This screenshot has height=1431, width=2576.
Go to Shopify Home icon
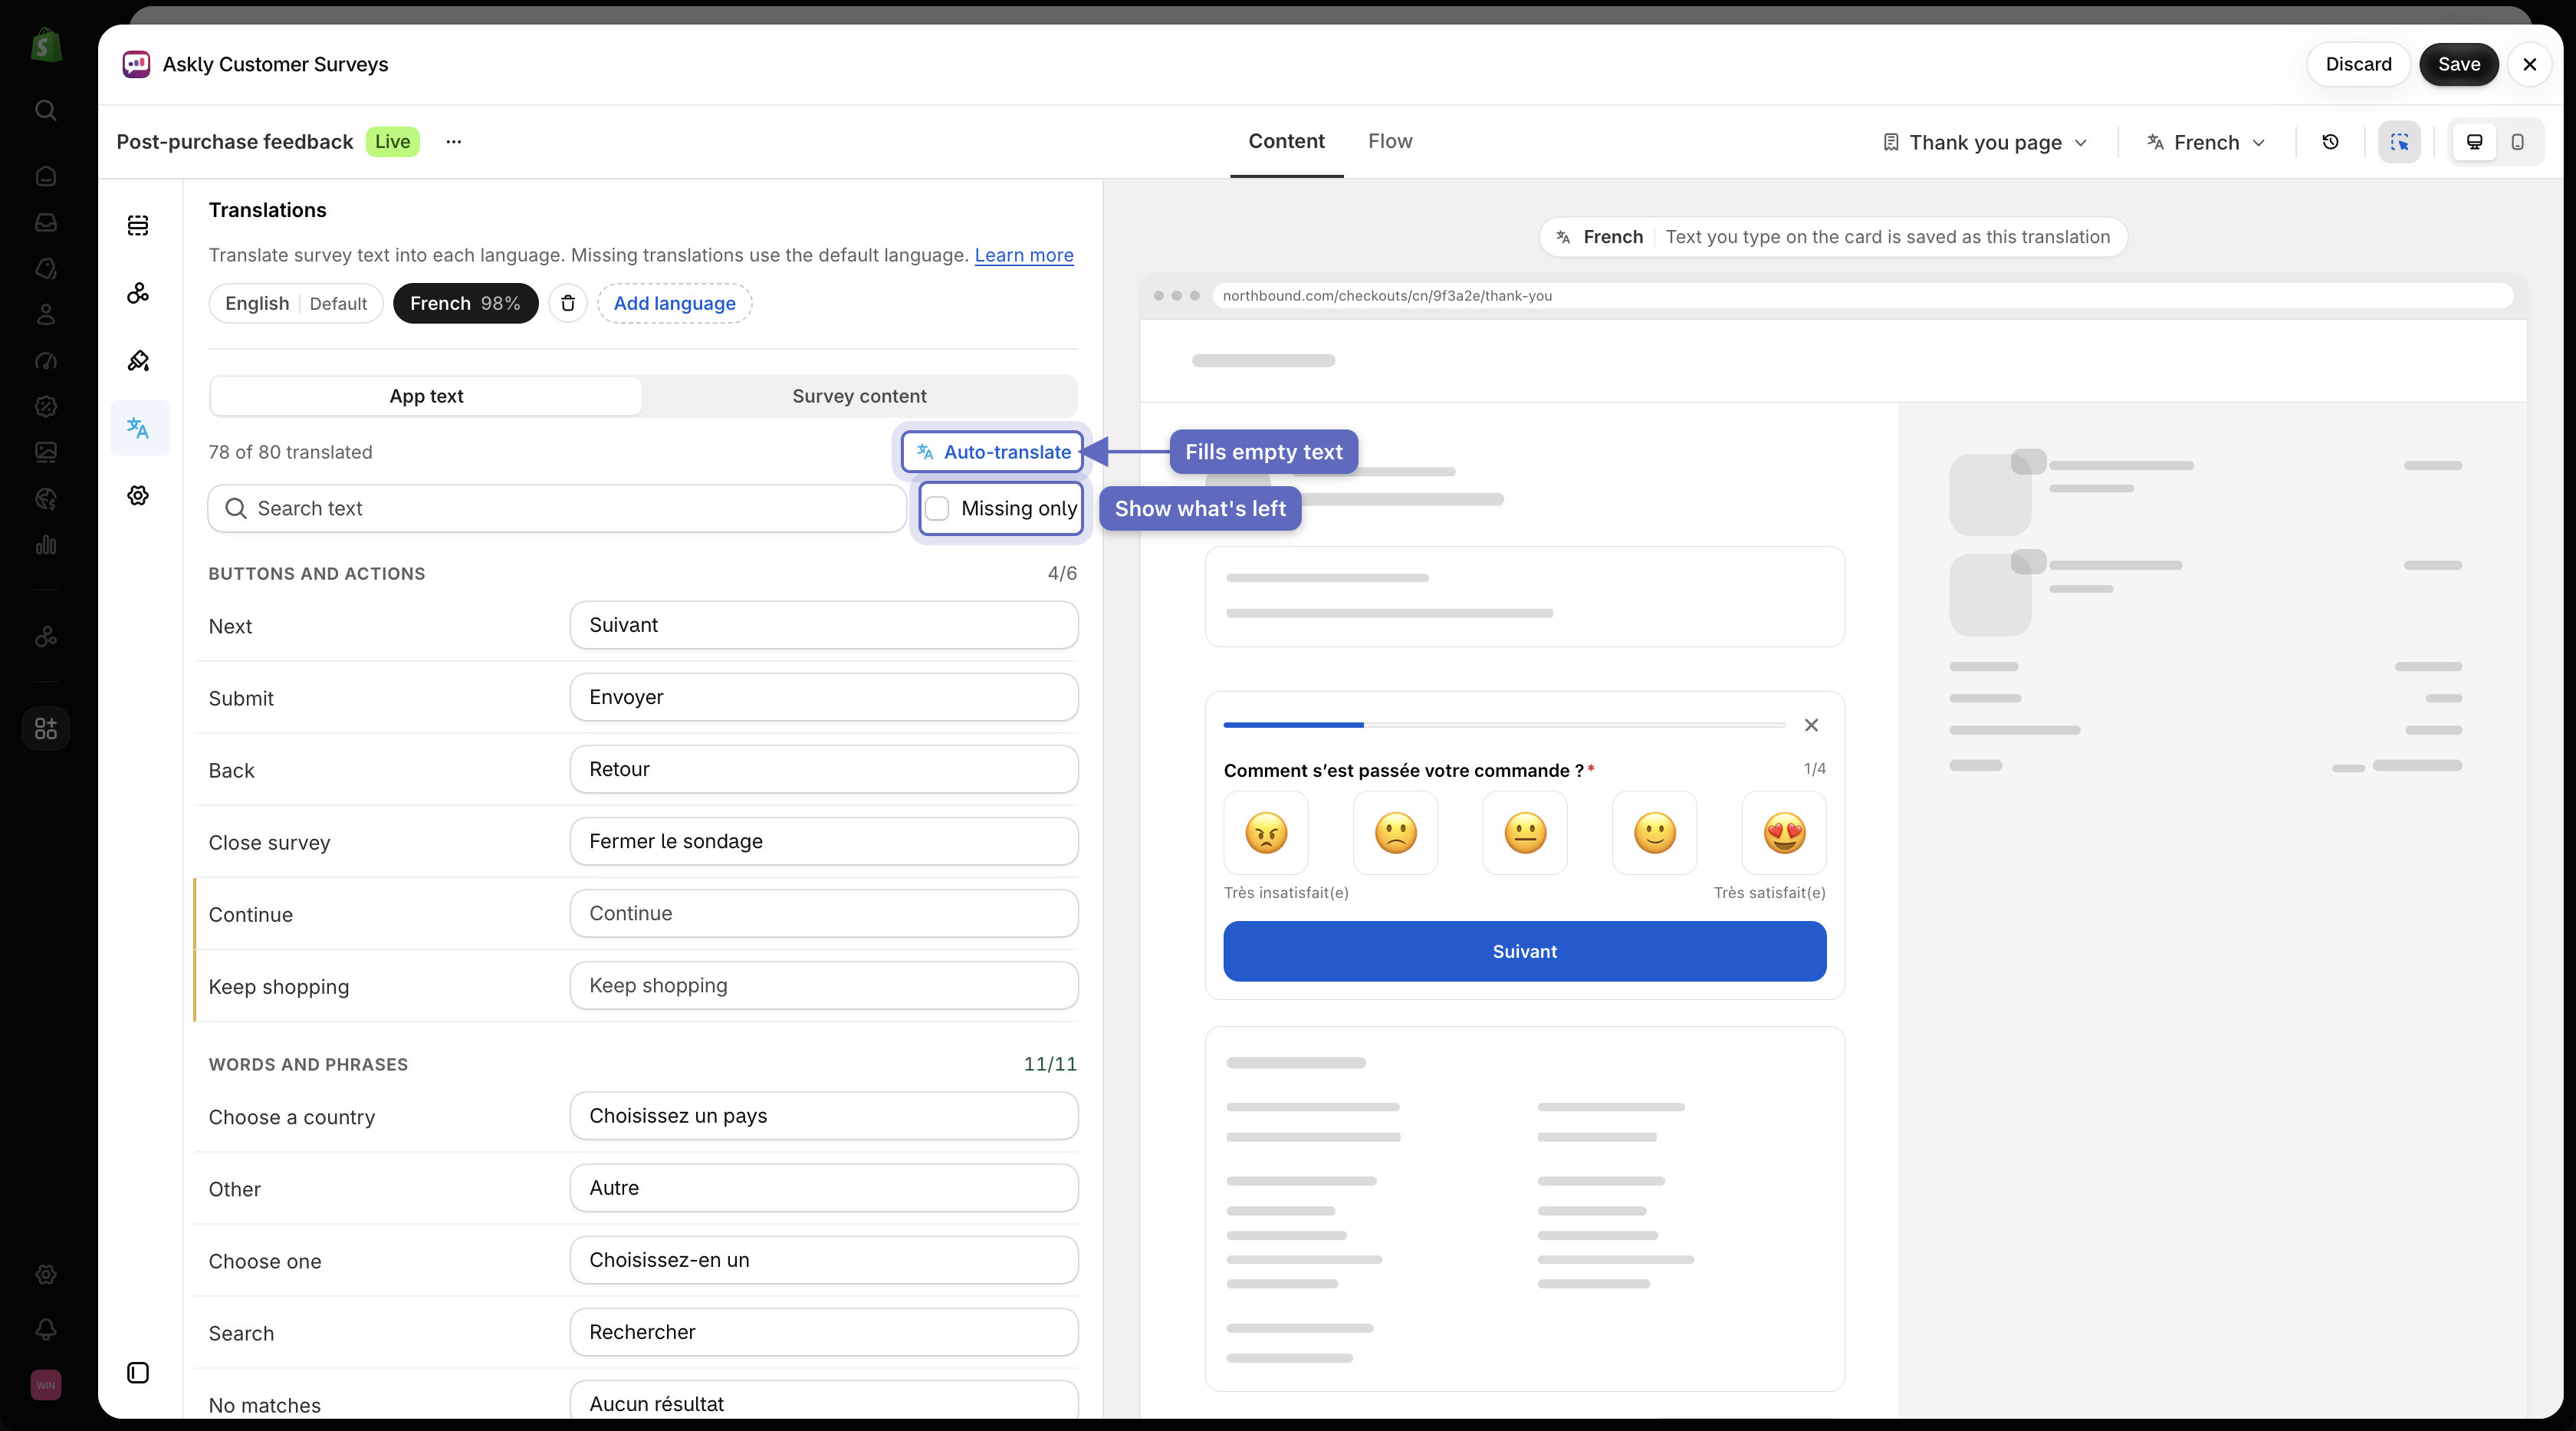46,176
